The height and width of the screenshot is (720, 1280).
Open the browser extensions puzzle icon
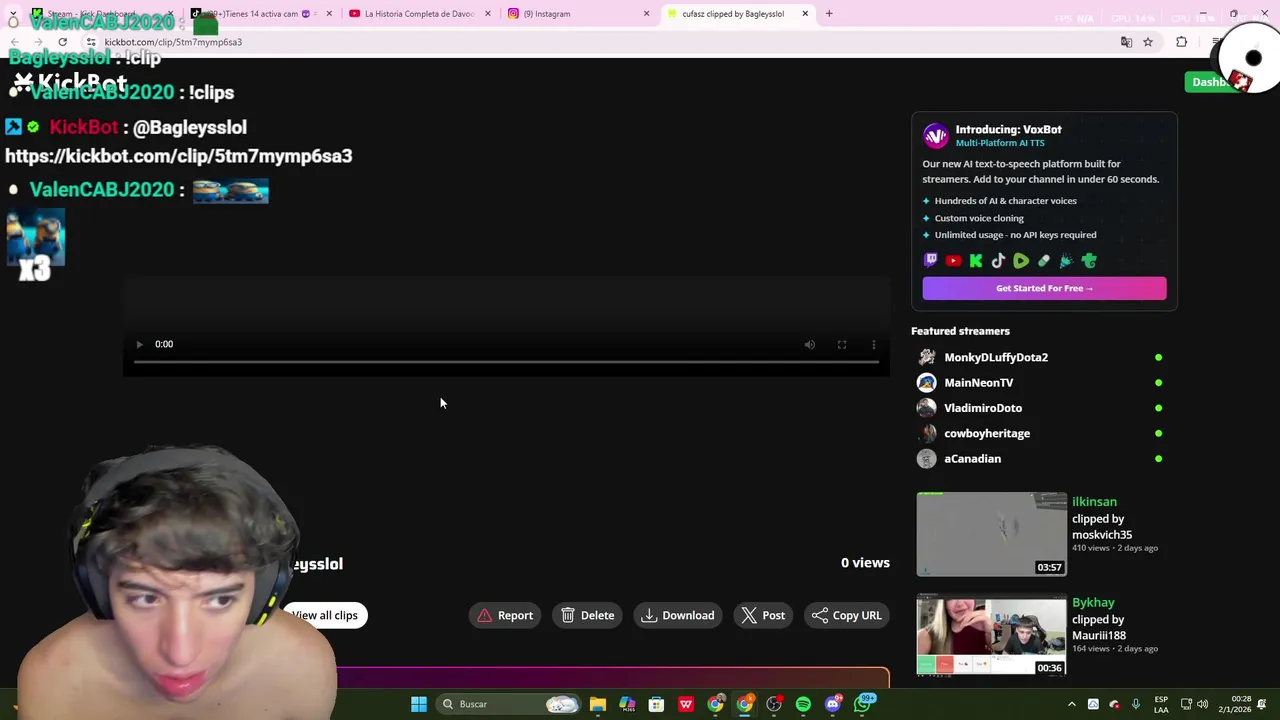click(1181, 42)
